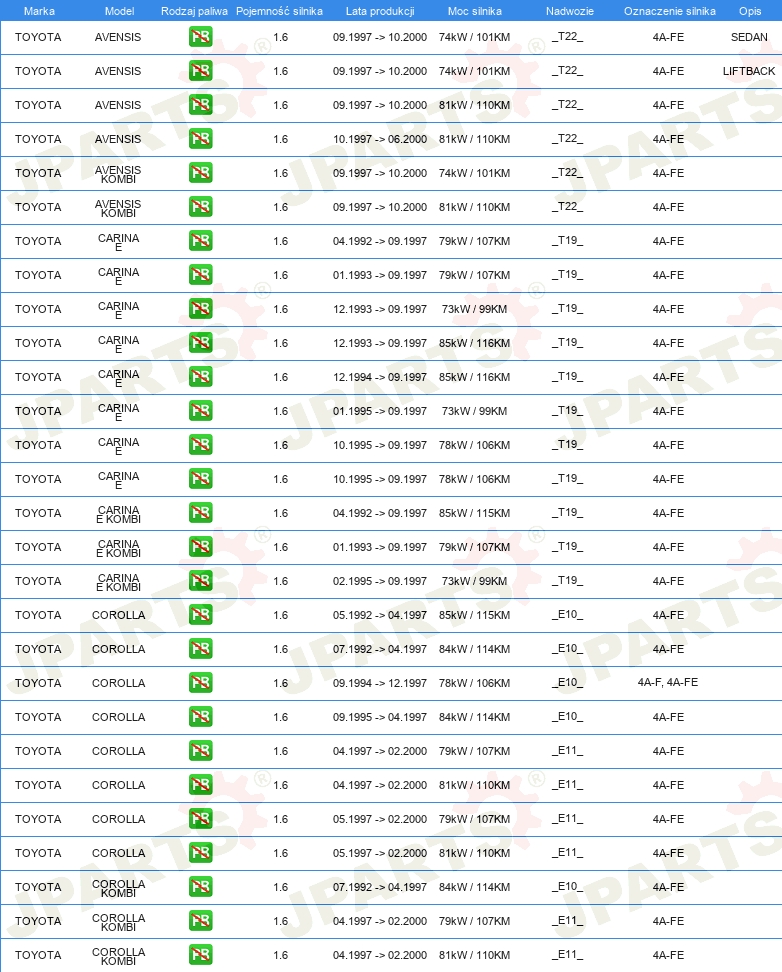782x972 pixels.
Task: Click fuel icon for Avensis 09.1997 81kW row
Action: [x=200, y=105]
